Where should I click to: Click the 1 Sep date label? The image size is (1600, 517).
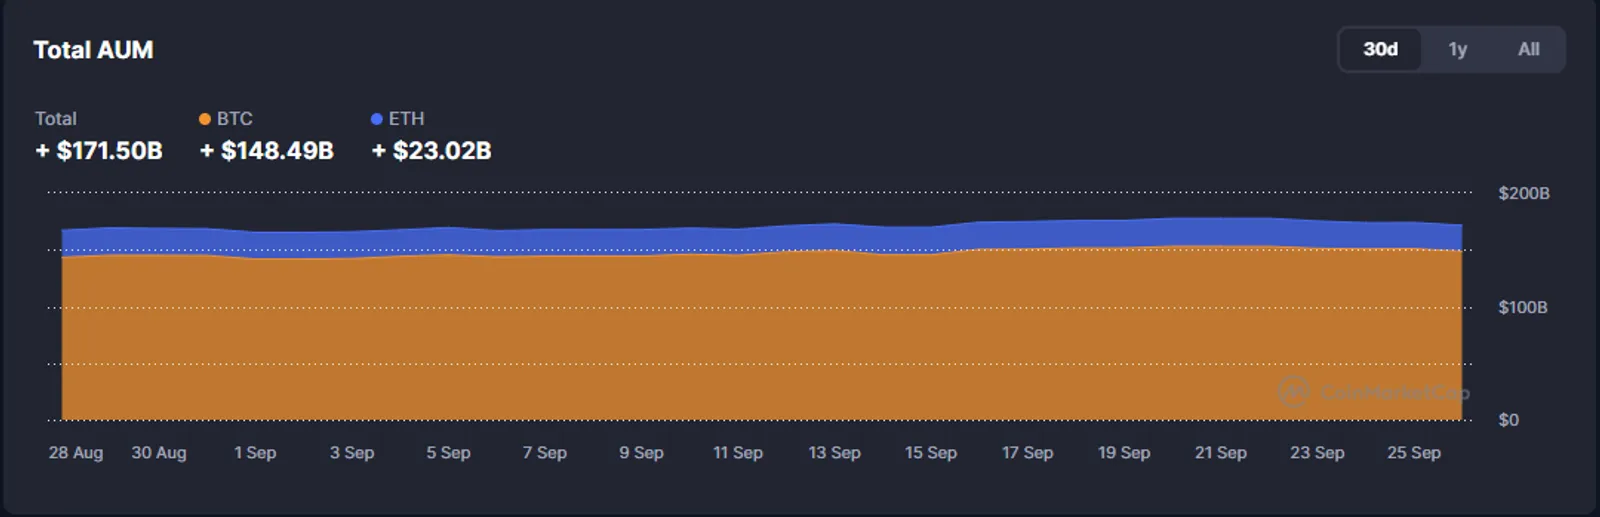click(x=255, y=453)
